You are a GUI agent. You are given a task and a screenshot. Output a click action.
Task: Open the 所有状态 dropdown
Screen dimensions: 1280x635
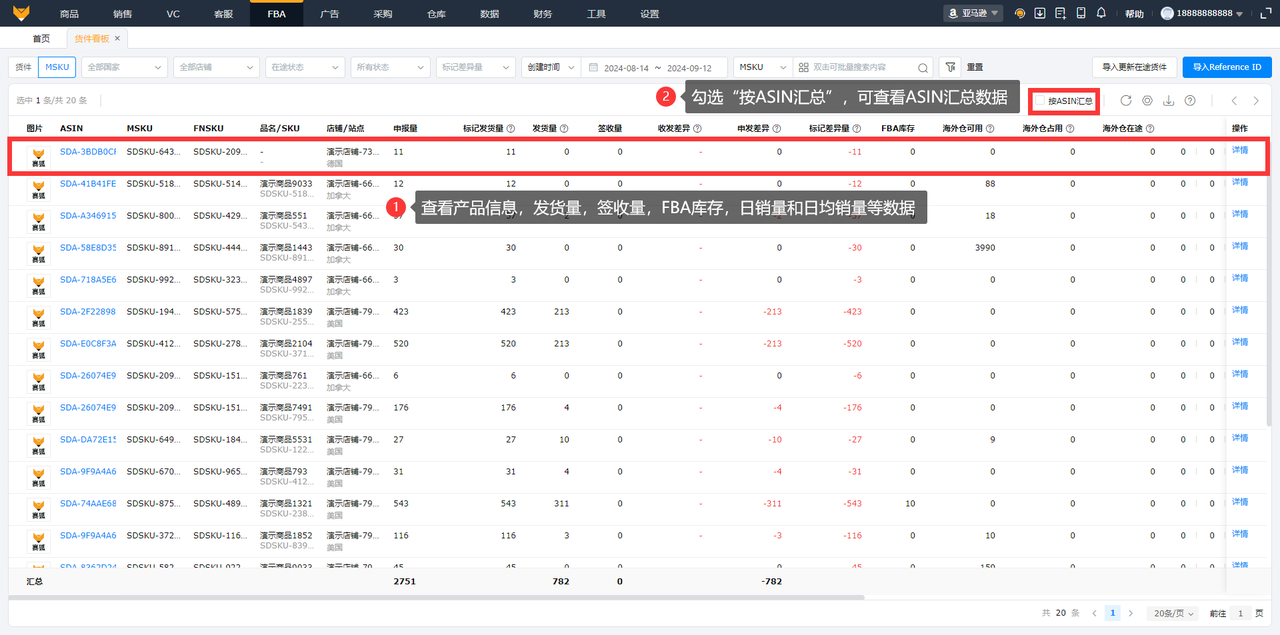click(x=391, y=67)
